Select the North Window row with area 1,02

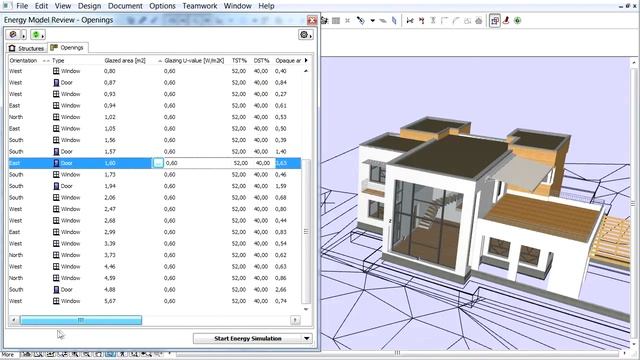coord(155,117)
